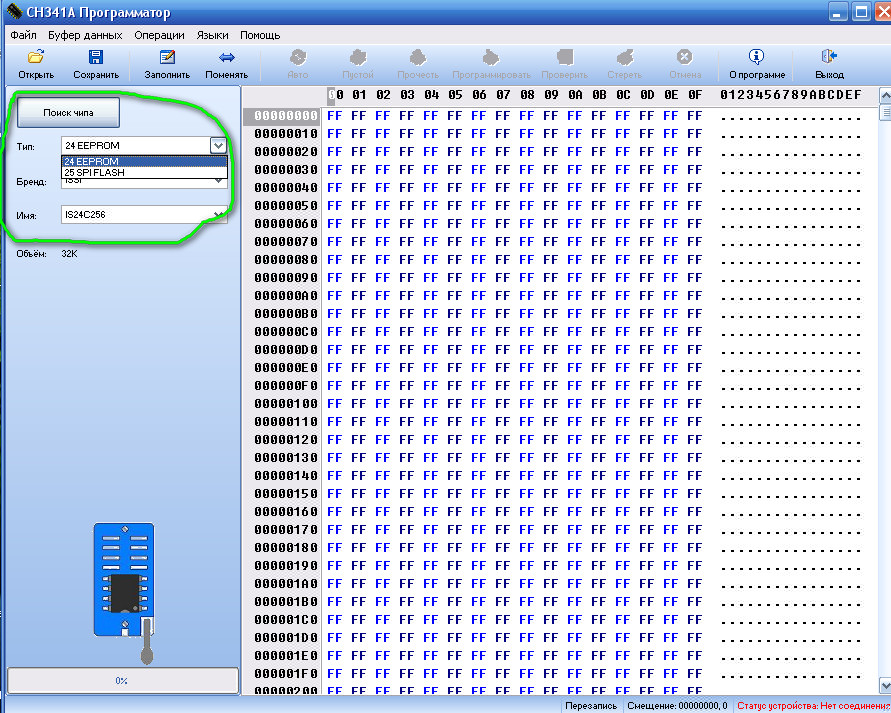
Task: Click last FF byte in row 00000080
Action: tap(695, 260)
